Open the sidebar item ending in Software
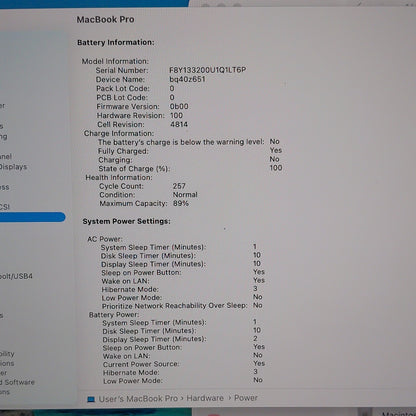 coord(17,382)
